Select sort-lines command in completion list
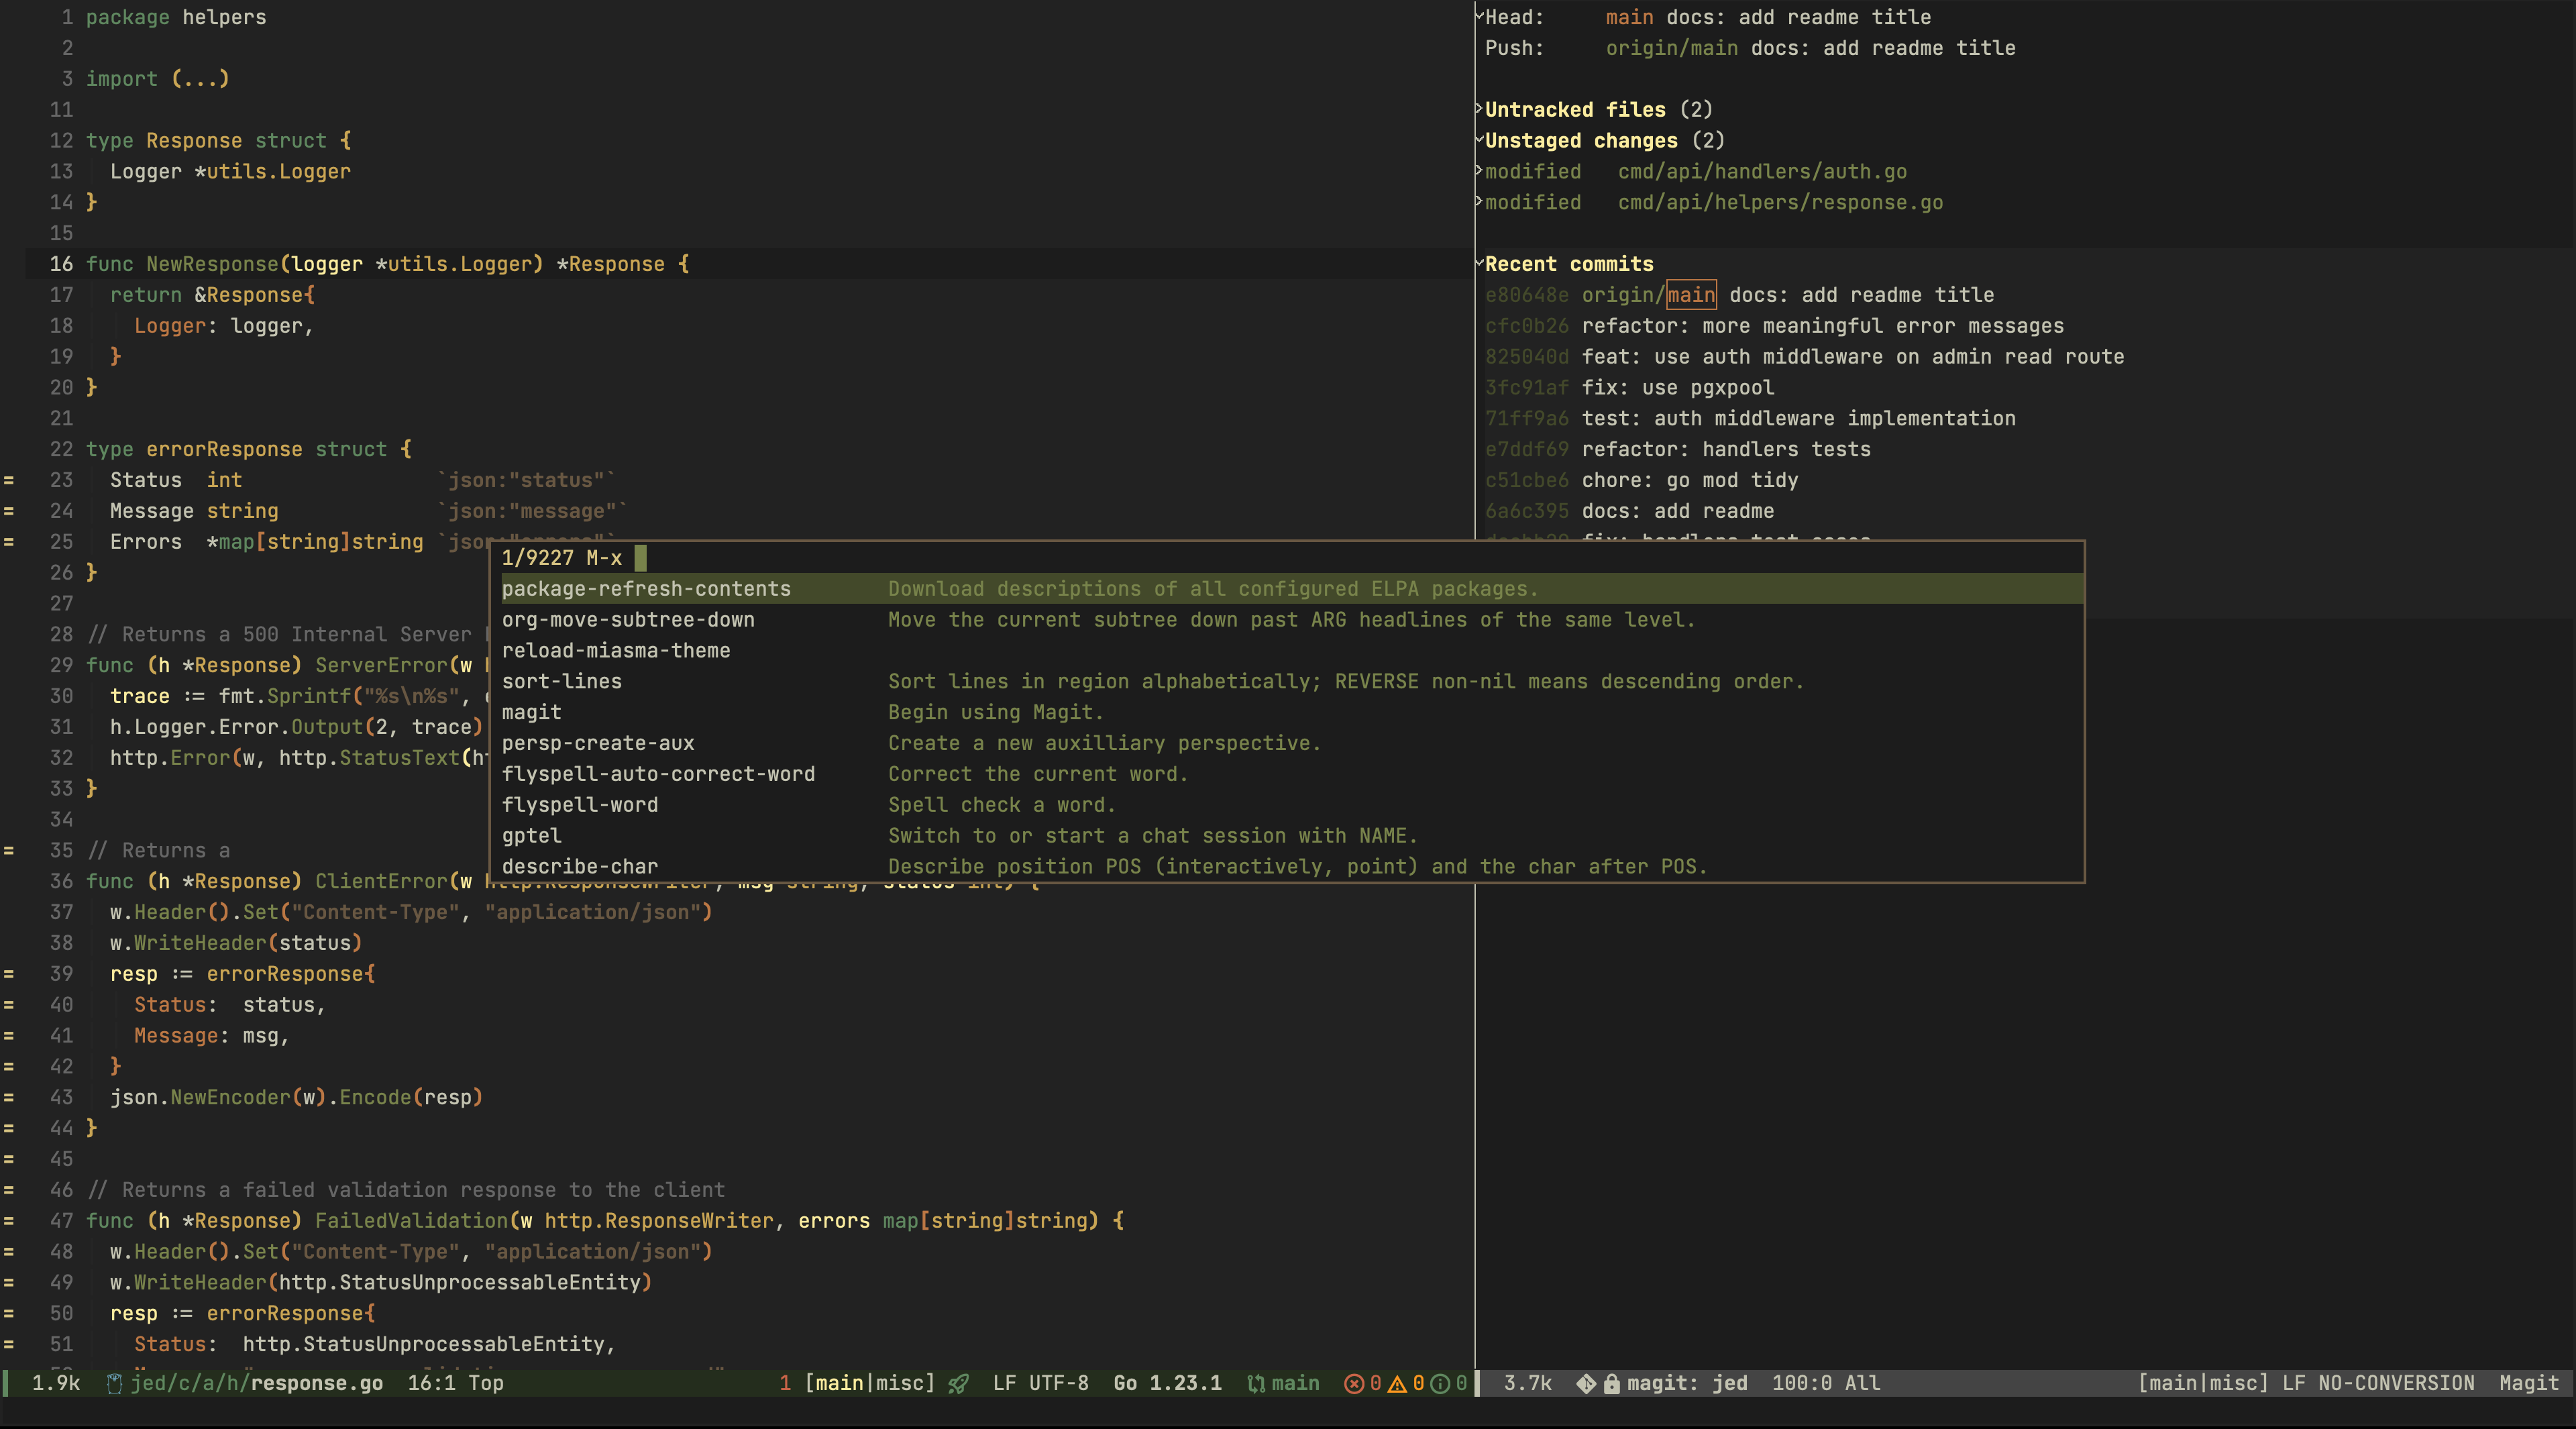Image resolution: width=2576 pixels, height=1429 pixels. click(1292, 682)
